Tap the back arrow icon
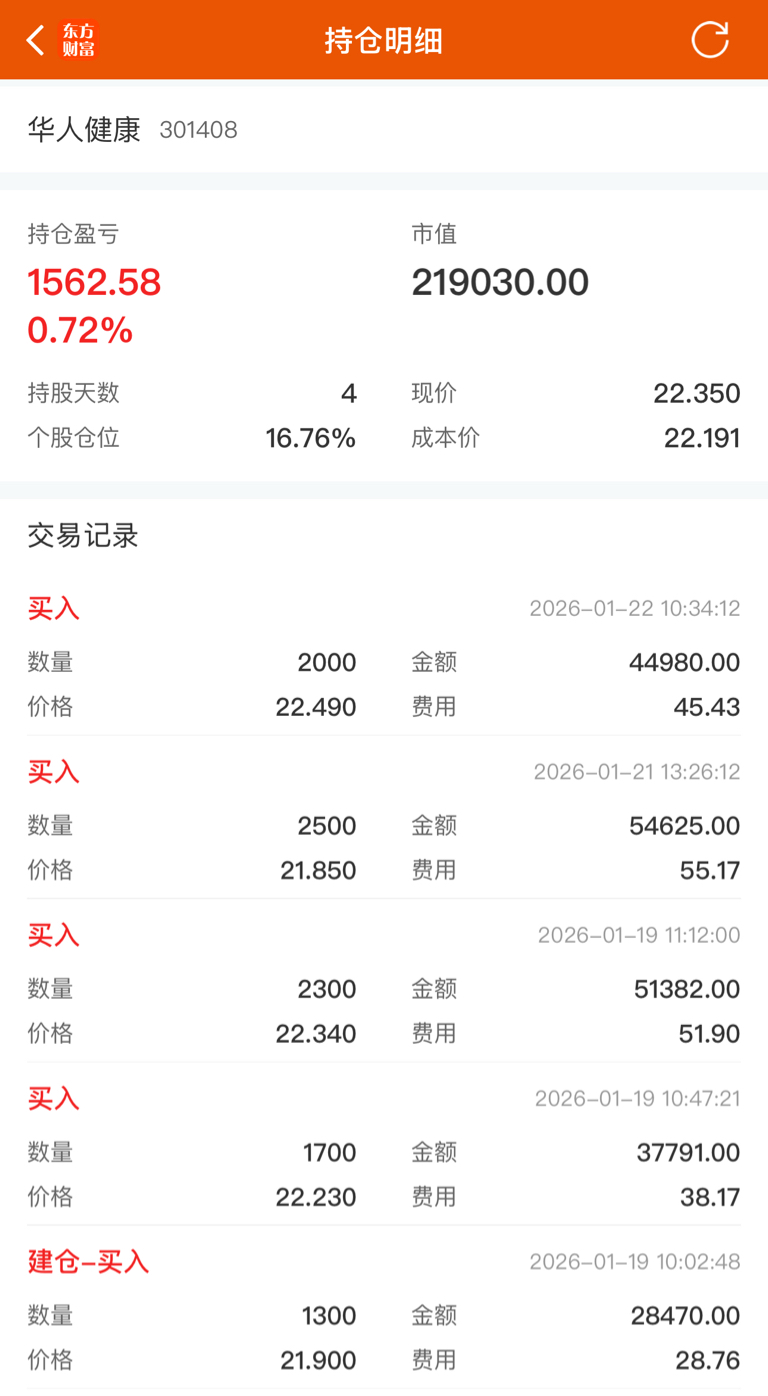Viewport: 768px width, 1396px height. [36, 40]
